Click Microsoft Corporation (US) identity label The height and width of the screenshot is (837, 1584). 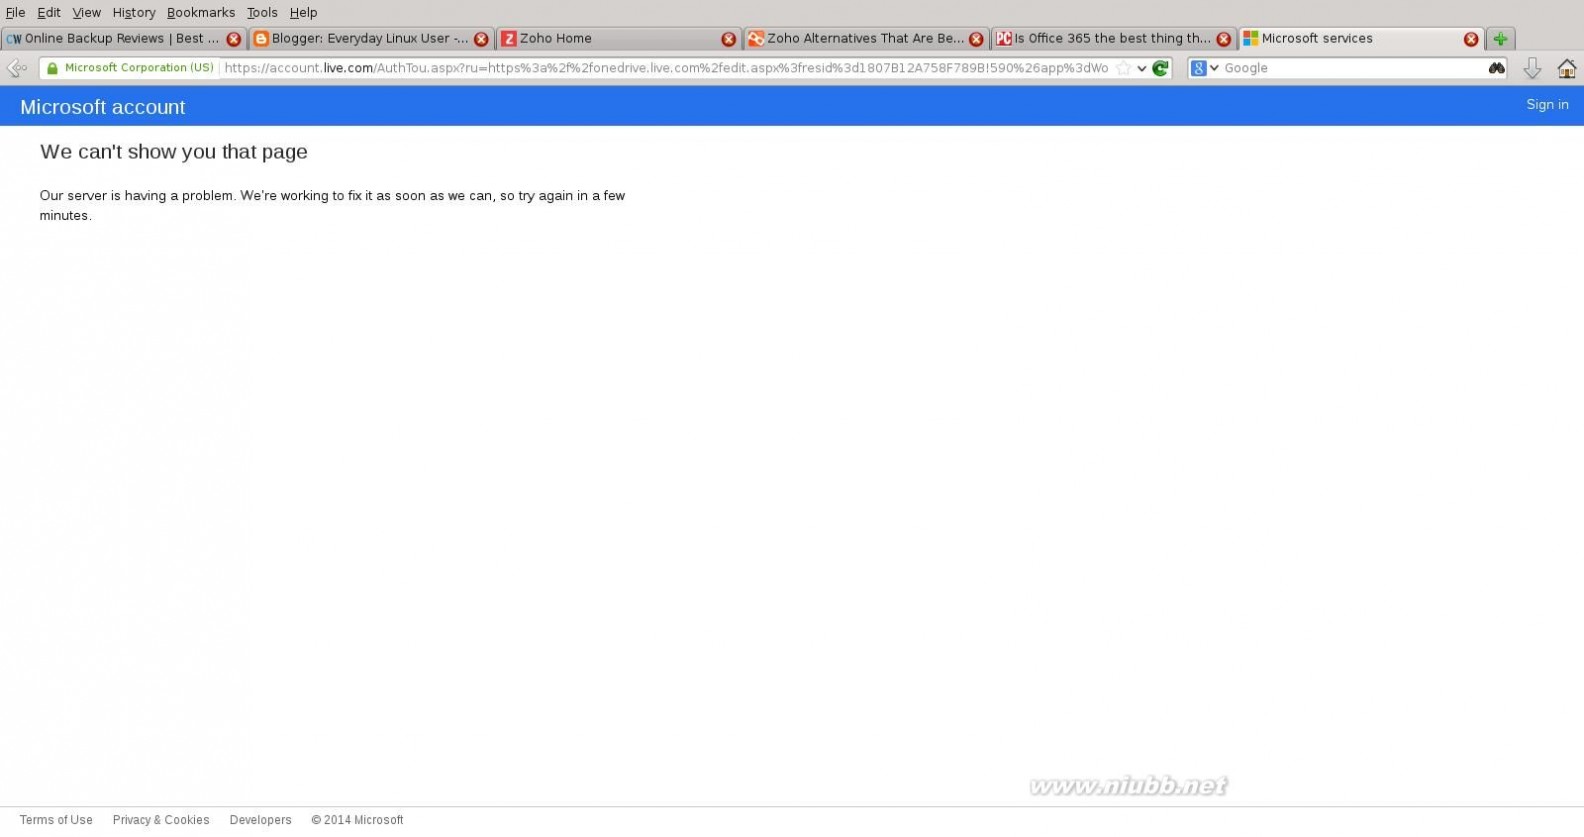139,68
